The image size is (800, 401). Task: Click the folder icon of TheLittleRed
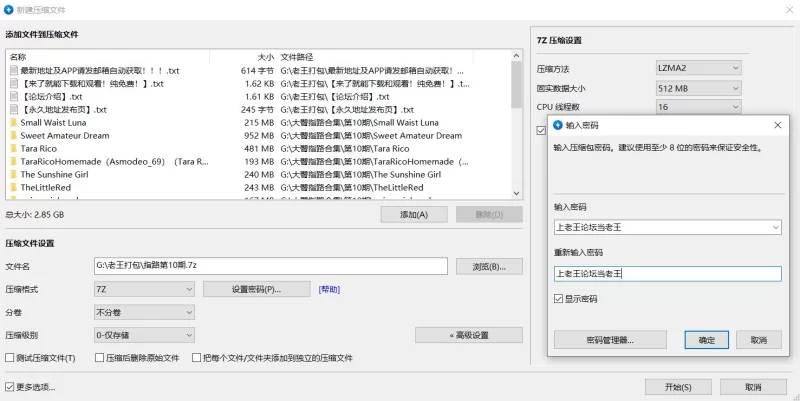13,187
